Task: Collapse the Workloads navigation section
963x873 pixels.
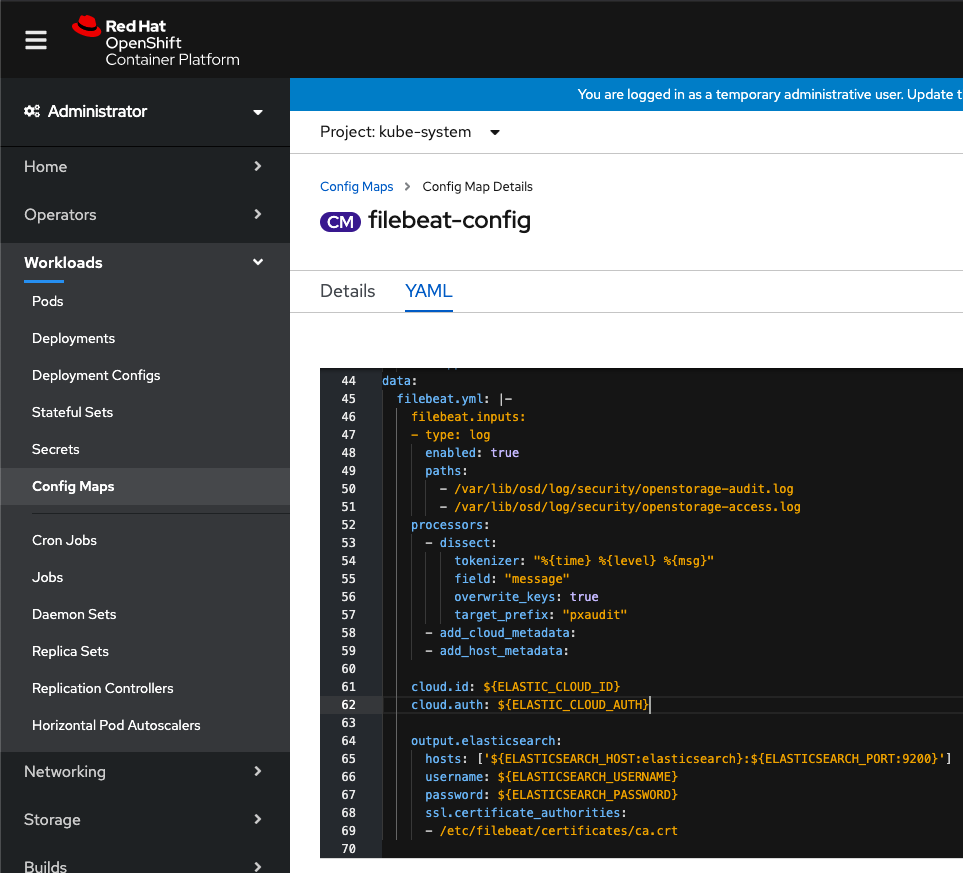Action: 144,262
